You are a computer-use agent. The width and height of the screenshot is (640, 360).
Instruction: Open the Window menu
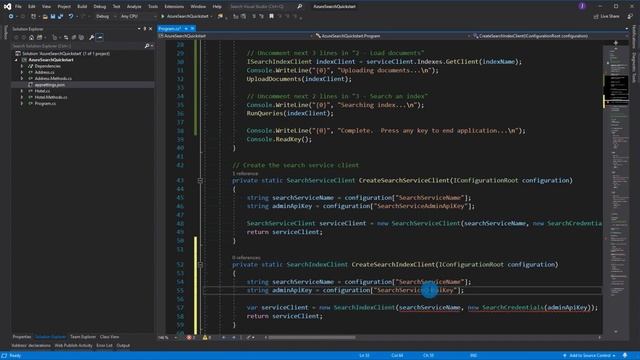pos(198,7)
